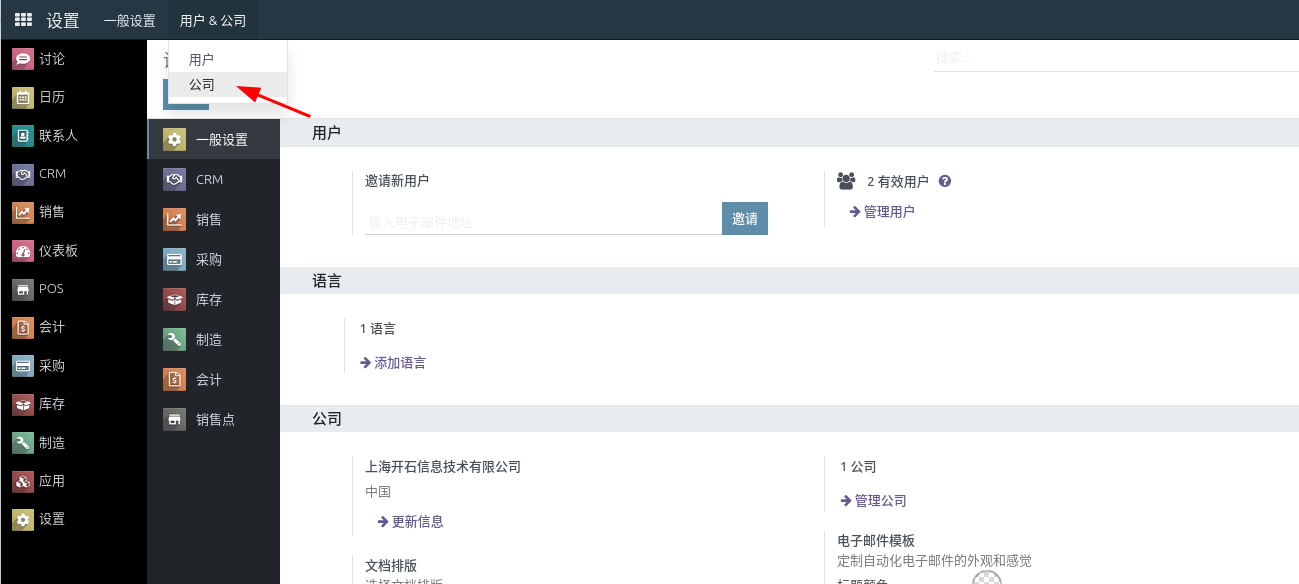Follow the 添加语言 link

393,363
